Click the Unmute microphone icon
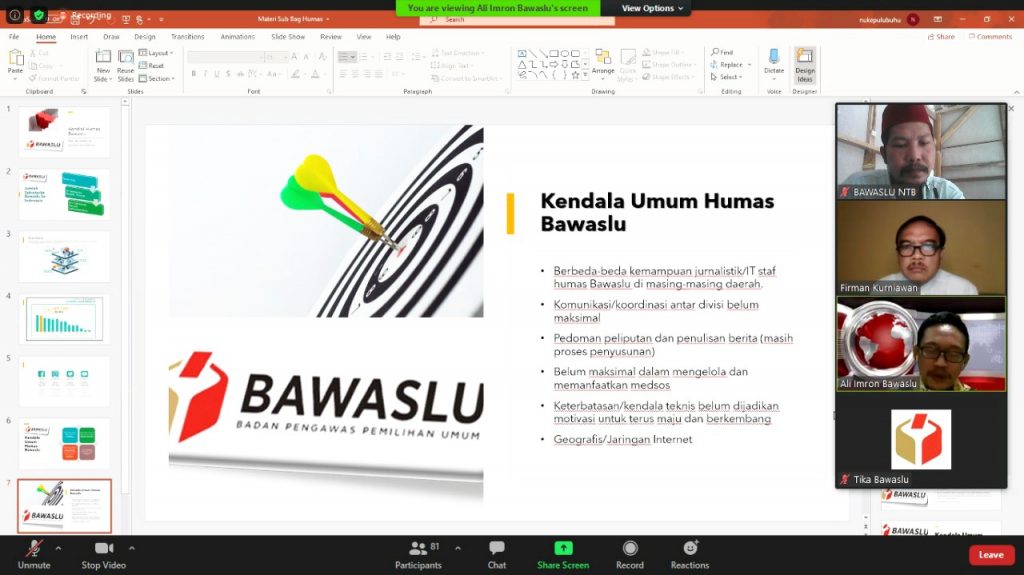This screenshot has width=1024, height=575. point(33,549)
